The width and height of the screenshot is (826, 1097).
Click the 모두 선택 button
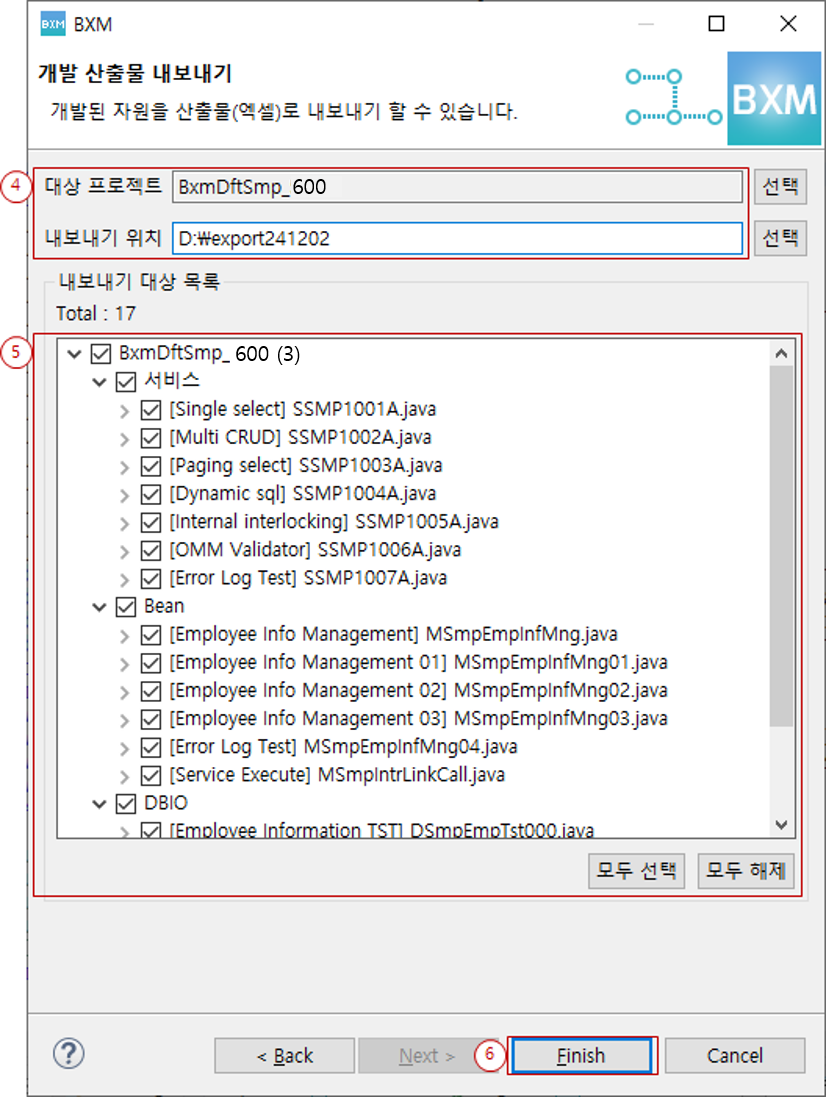point(636,871)
